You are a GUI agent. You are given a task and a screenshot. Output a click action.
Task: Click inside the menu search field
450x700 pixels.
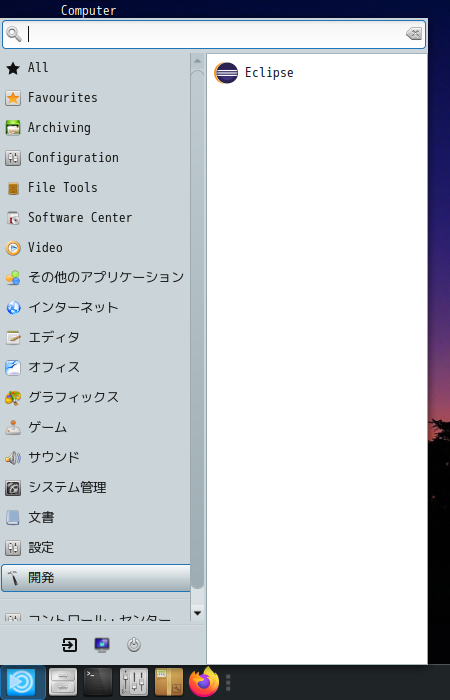coord(214,34)
